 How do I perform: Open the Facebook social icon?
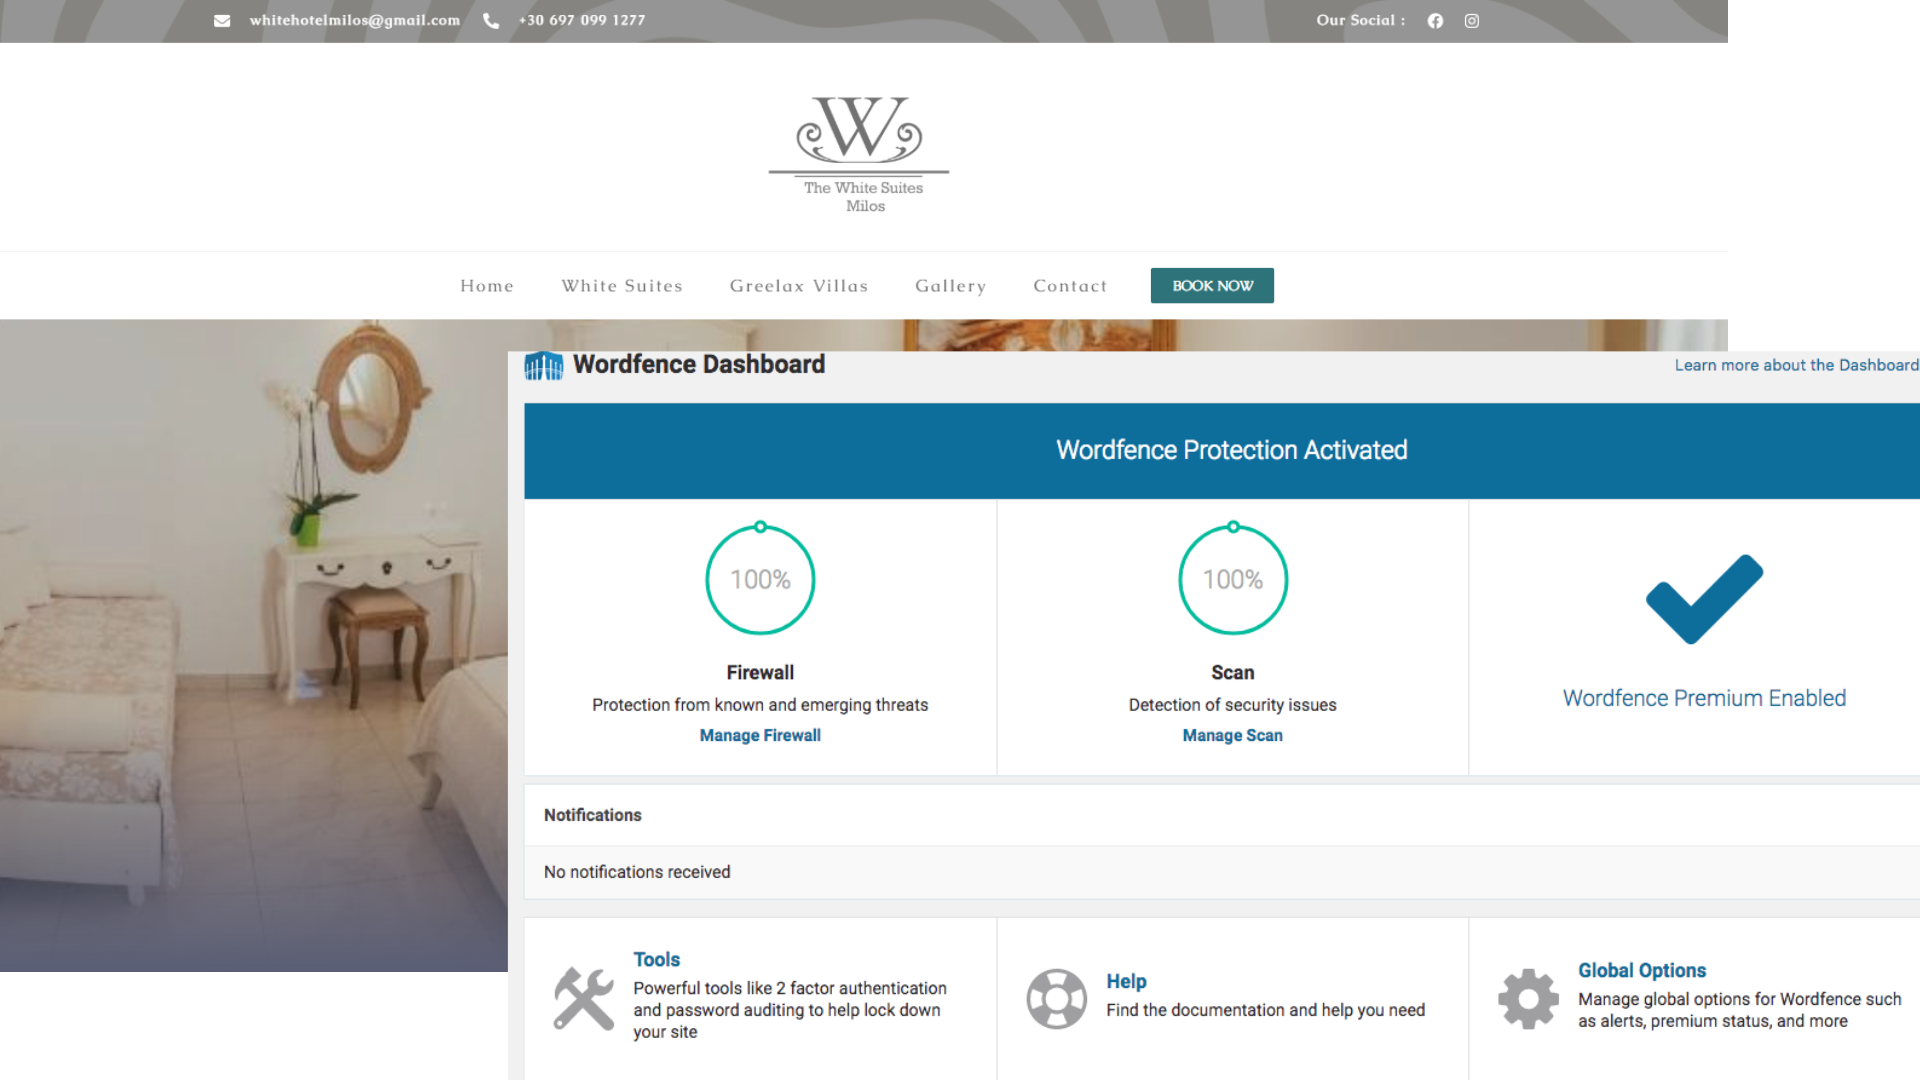pos(1435,21)
